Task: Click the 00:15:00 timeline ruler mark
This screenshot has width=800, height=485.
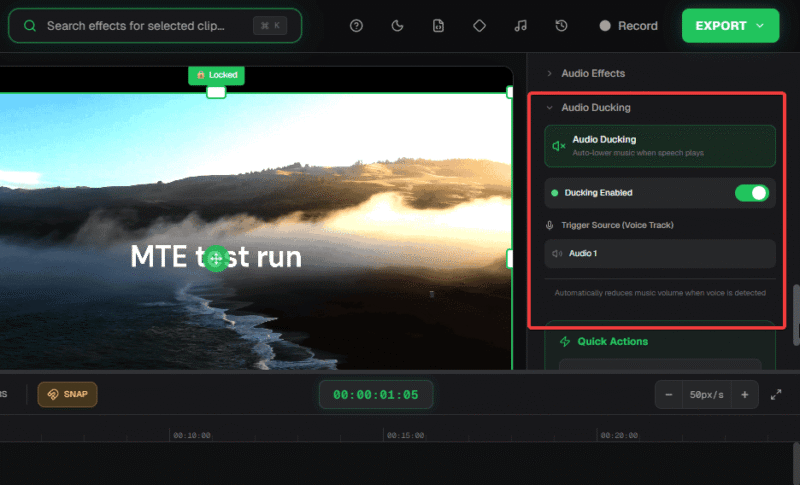Action: click(405, 436)
